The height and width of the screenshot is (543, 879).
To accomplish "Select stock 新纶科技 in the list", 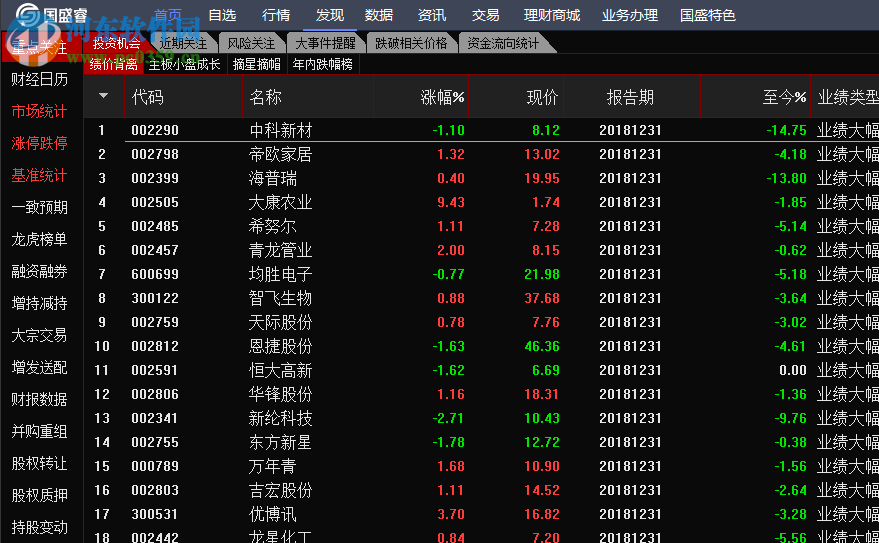I will (x=280, y=419).
